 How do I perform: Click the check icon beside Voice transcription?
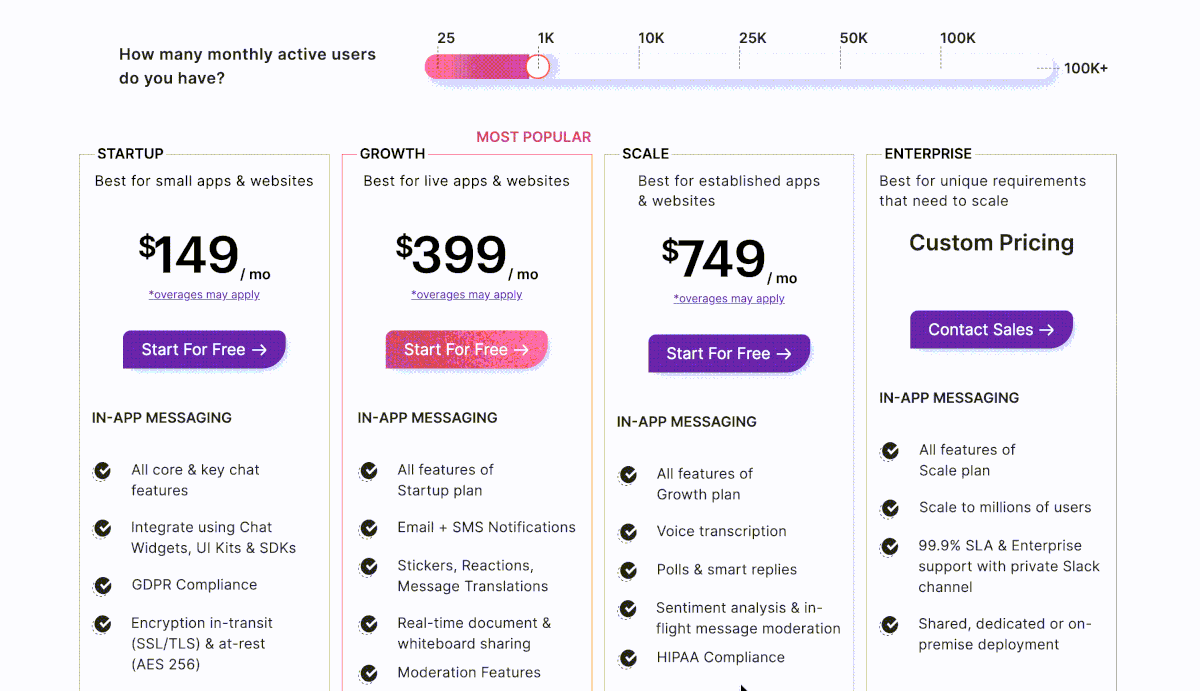pyautogui.click(x=628, y=532)
